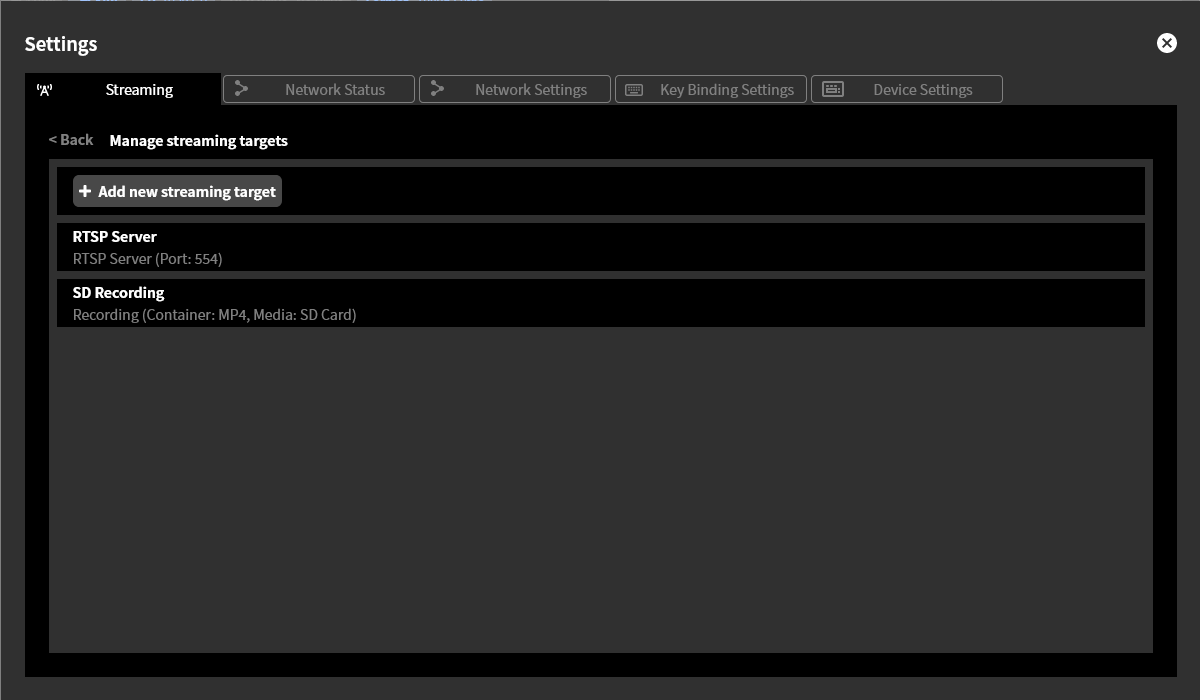Click the keyboard icon on Key Binding Settings
Screen dimensions: 1200x700
634,90
